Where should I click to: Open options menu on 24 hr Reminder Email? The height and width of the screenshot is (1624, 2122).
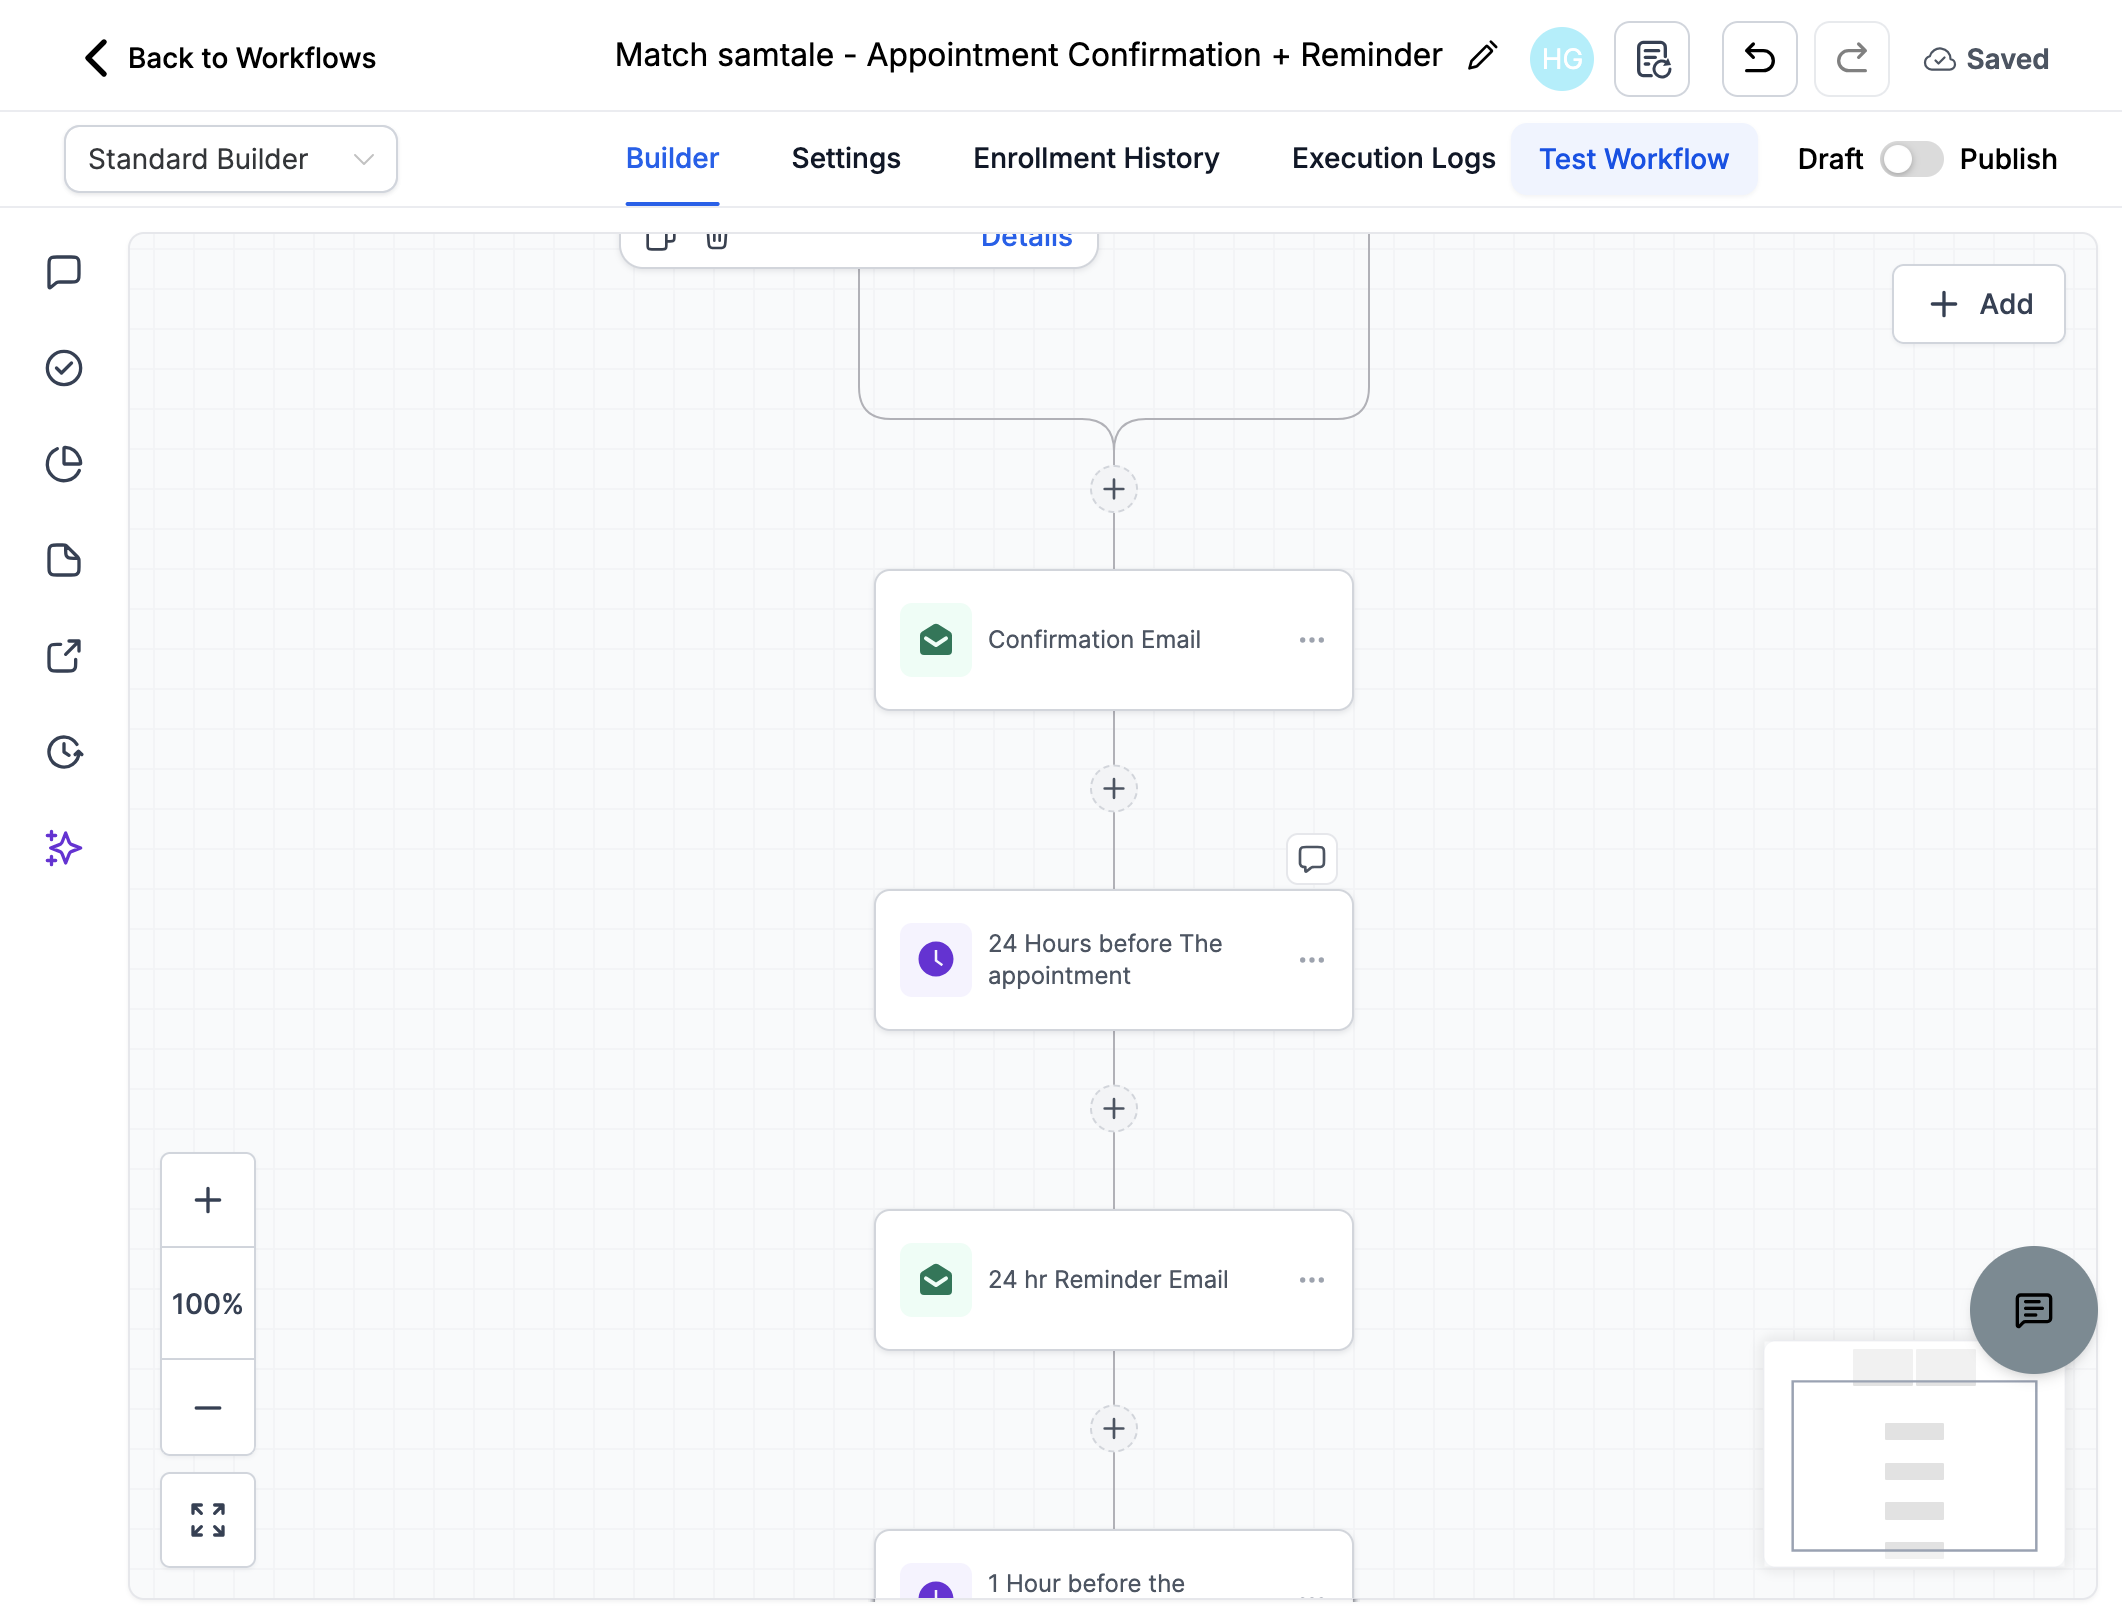click(x=1312, y=1280)
